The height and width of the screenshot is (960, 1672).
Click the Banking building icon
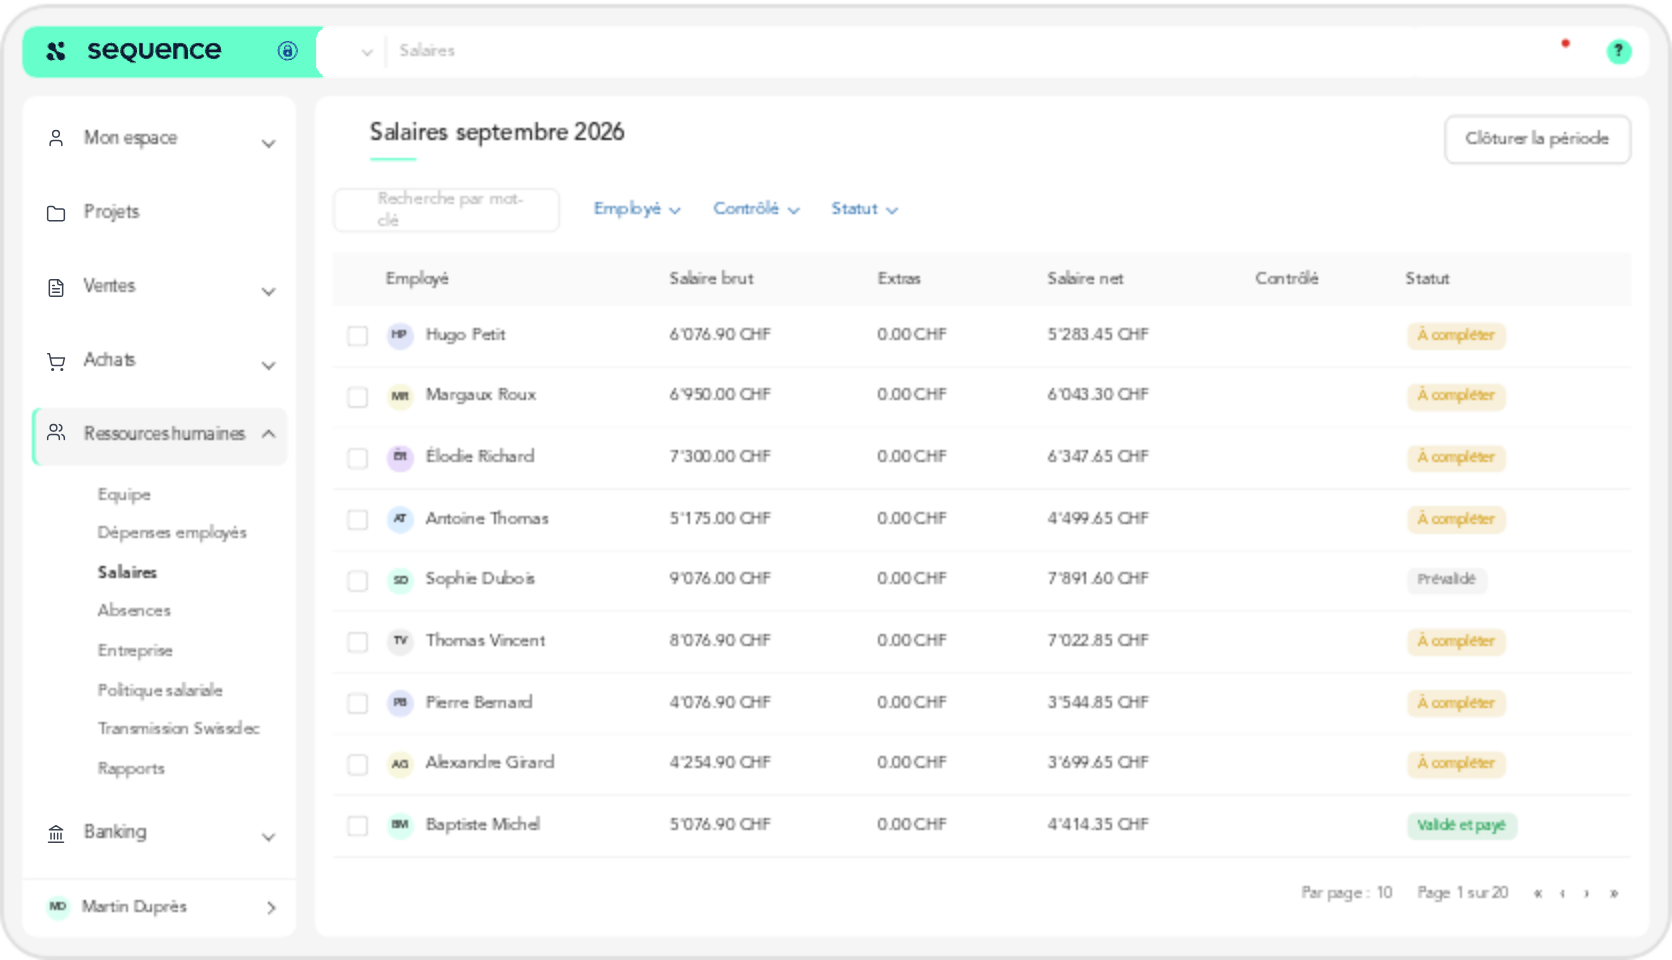tap(56, 833)
